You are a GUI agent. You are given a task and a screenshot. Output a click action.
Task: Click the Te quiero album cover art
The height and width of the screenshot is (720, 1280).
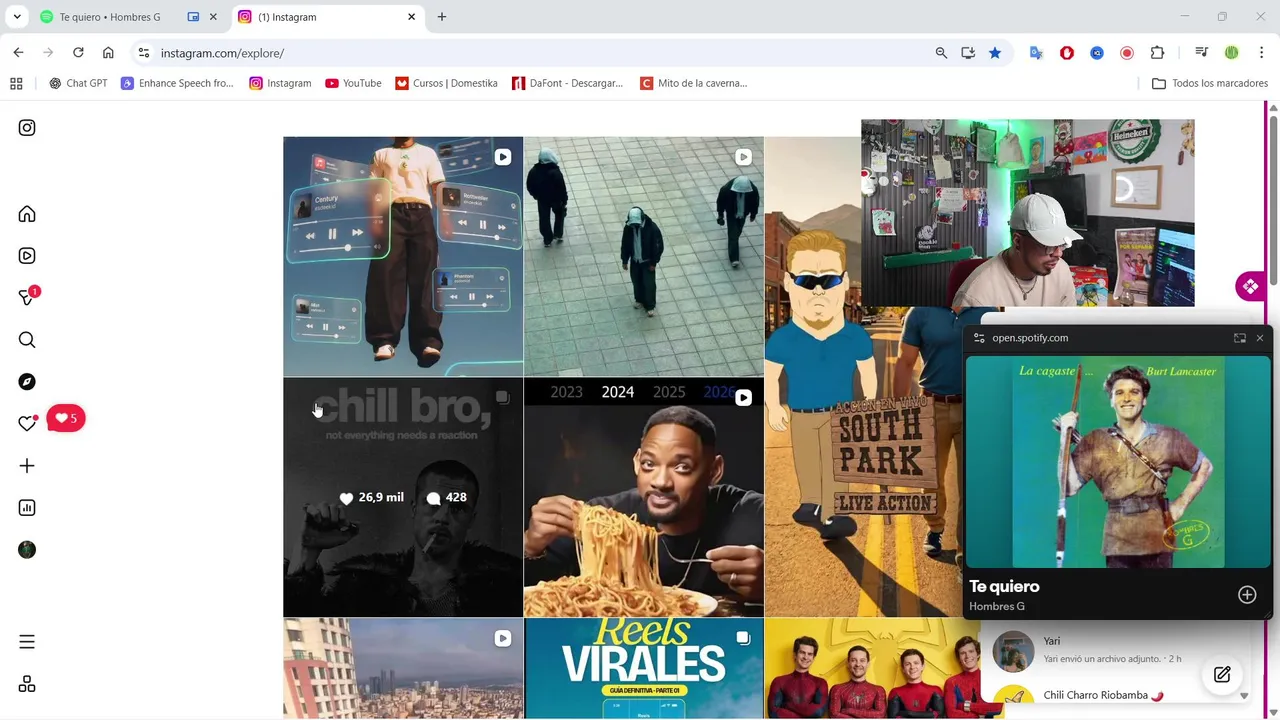tap(1118, 461)
